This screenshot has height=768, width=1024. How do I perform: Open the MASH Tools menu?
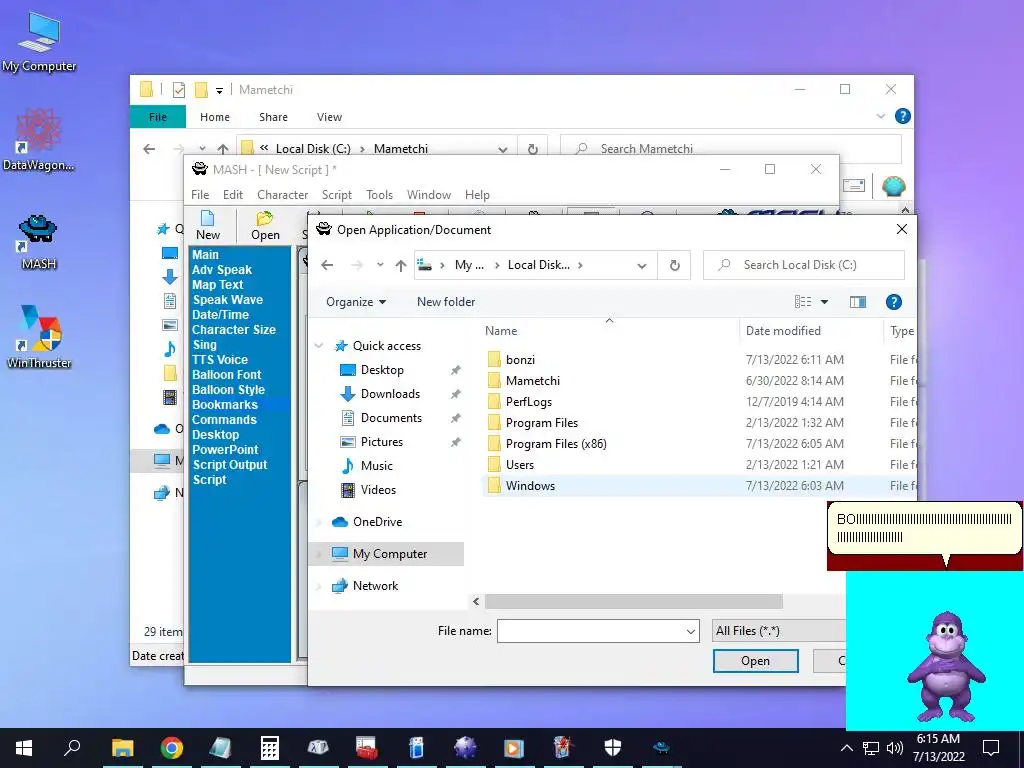coord(379,195)
